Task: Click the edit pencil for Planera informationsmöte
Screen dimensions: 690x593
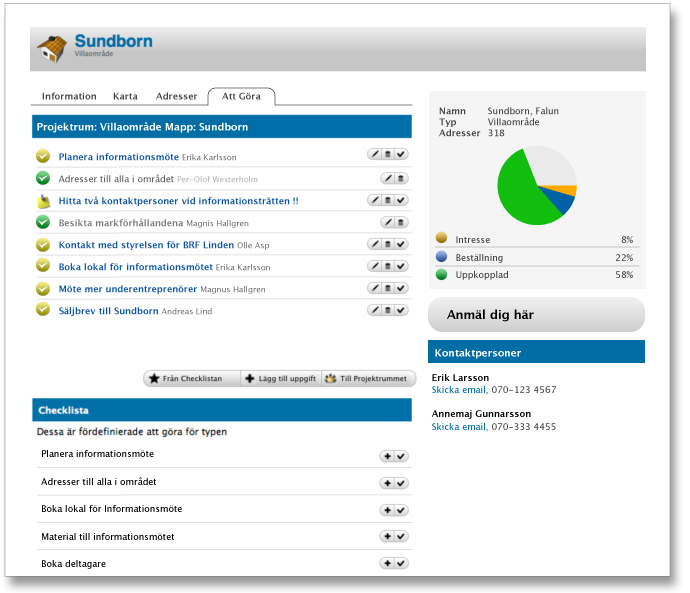Action: pos(375,155)
